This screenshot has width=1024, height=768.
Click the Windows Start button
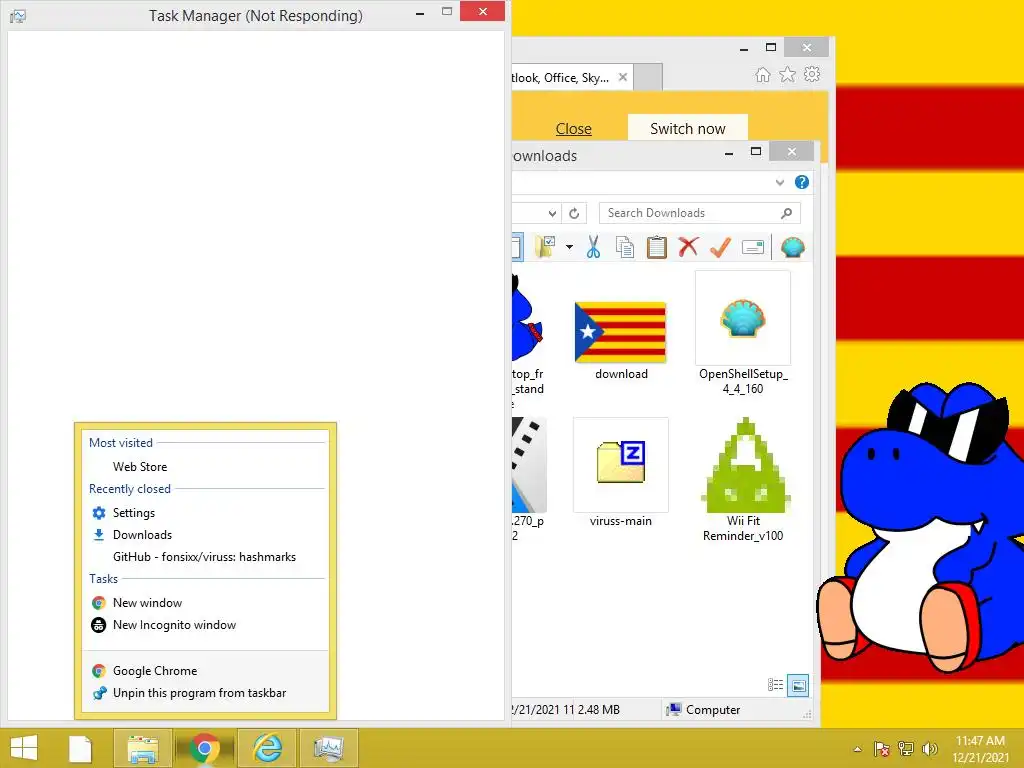[x=24, y=748]
